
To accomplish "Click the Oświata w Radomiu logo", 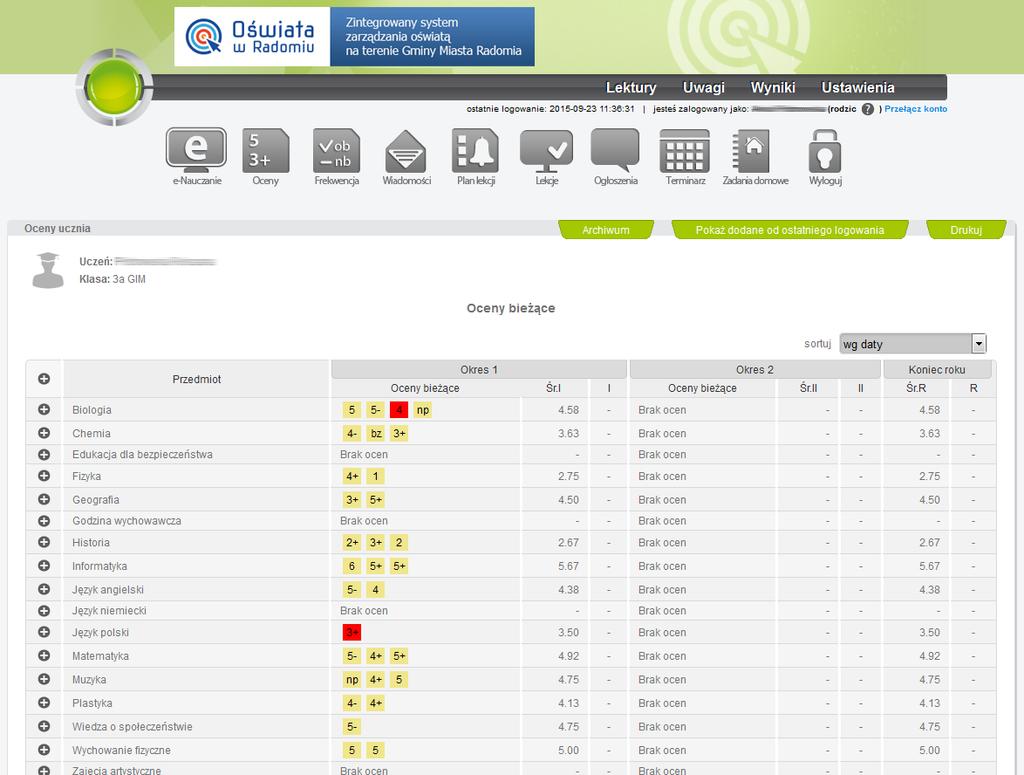I will tap(251, 37).
